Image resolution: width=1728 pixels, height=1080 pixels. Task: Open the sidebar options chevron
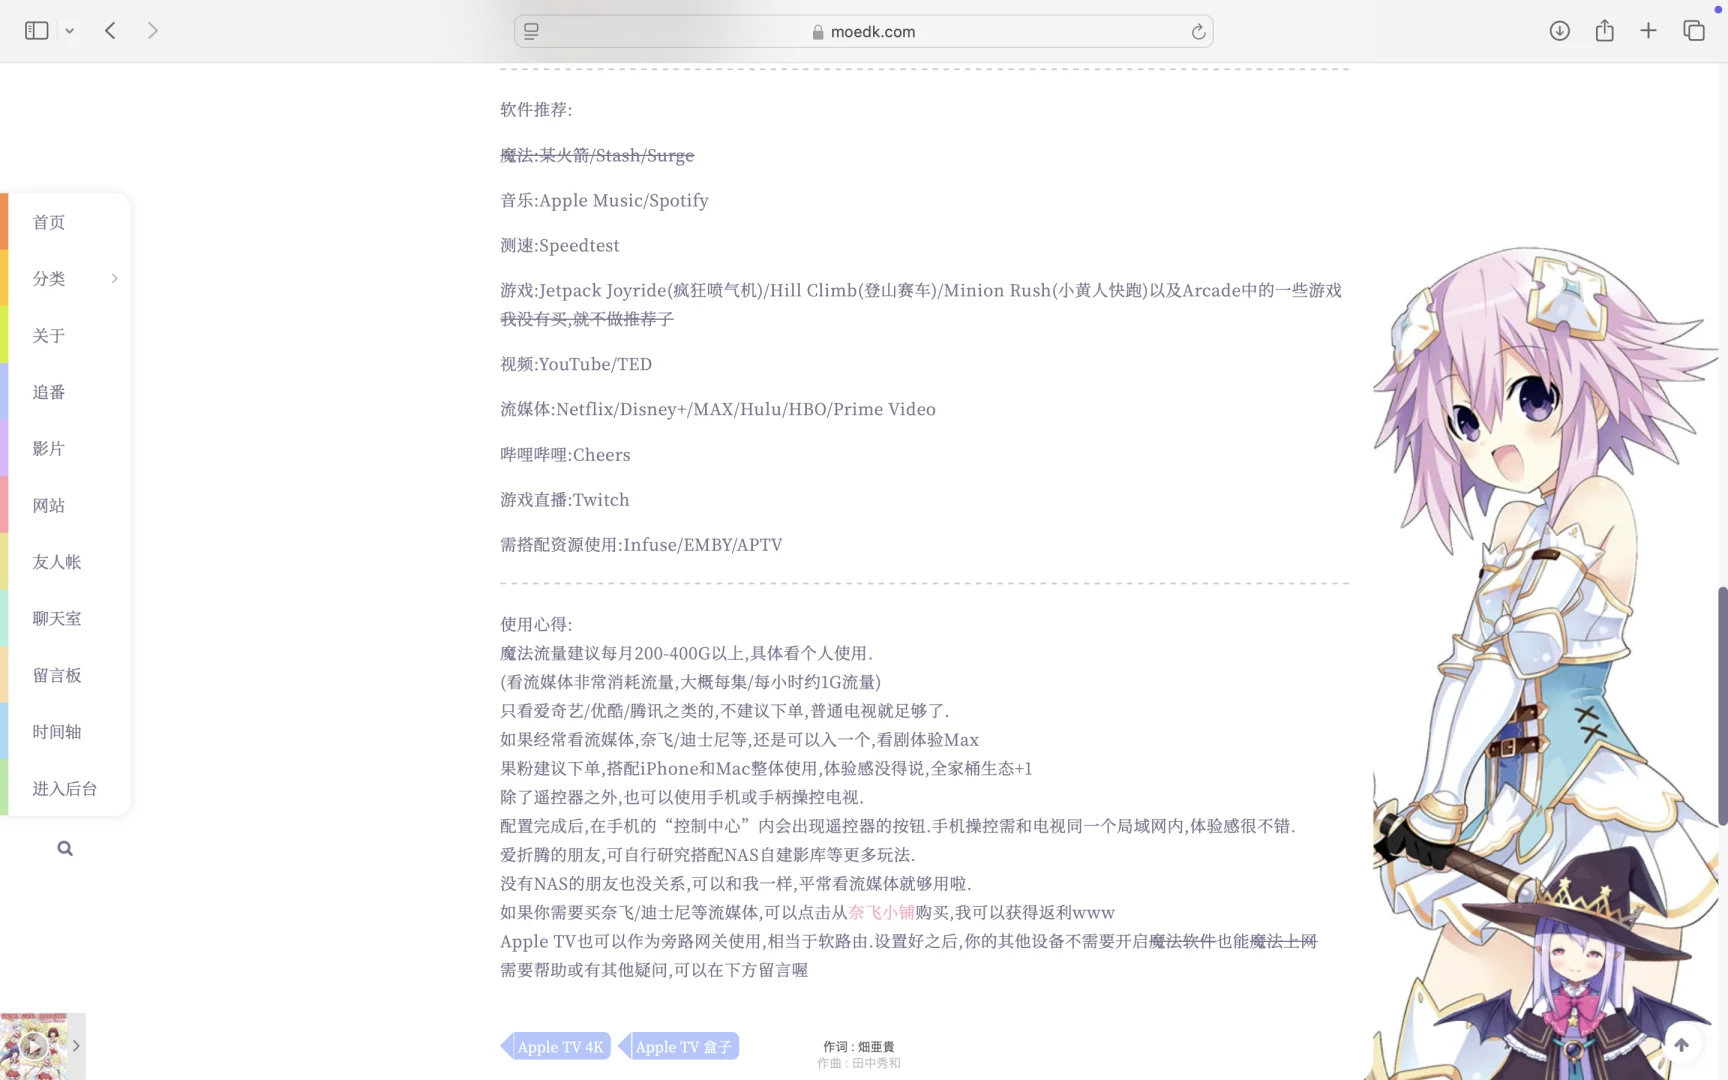[x=69, y=30]
